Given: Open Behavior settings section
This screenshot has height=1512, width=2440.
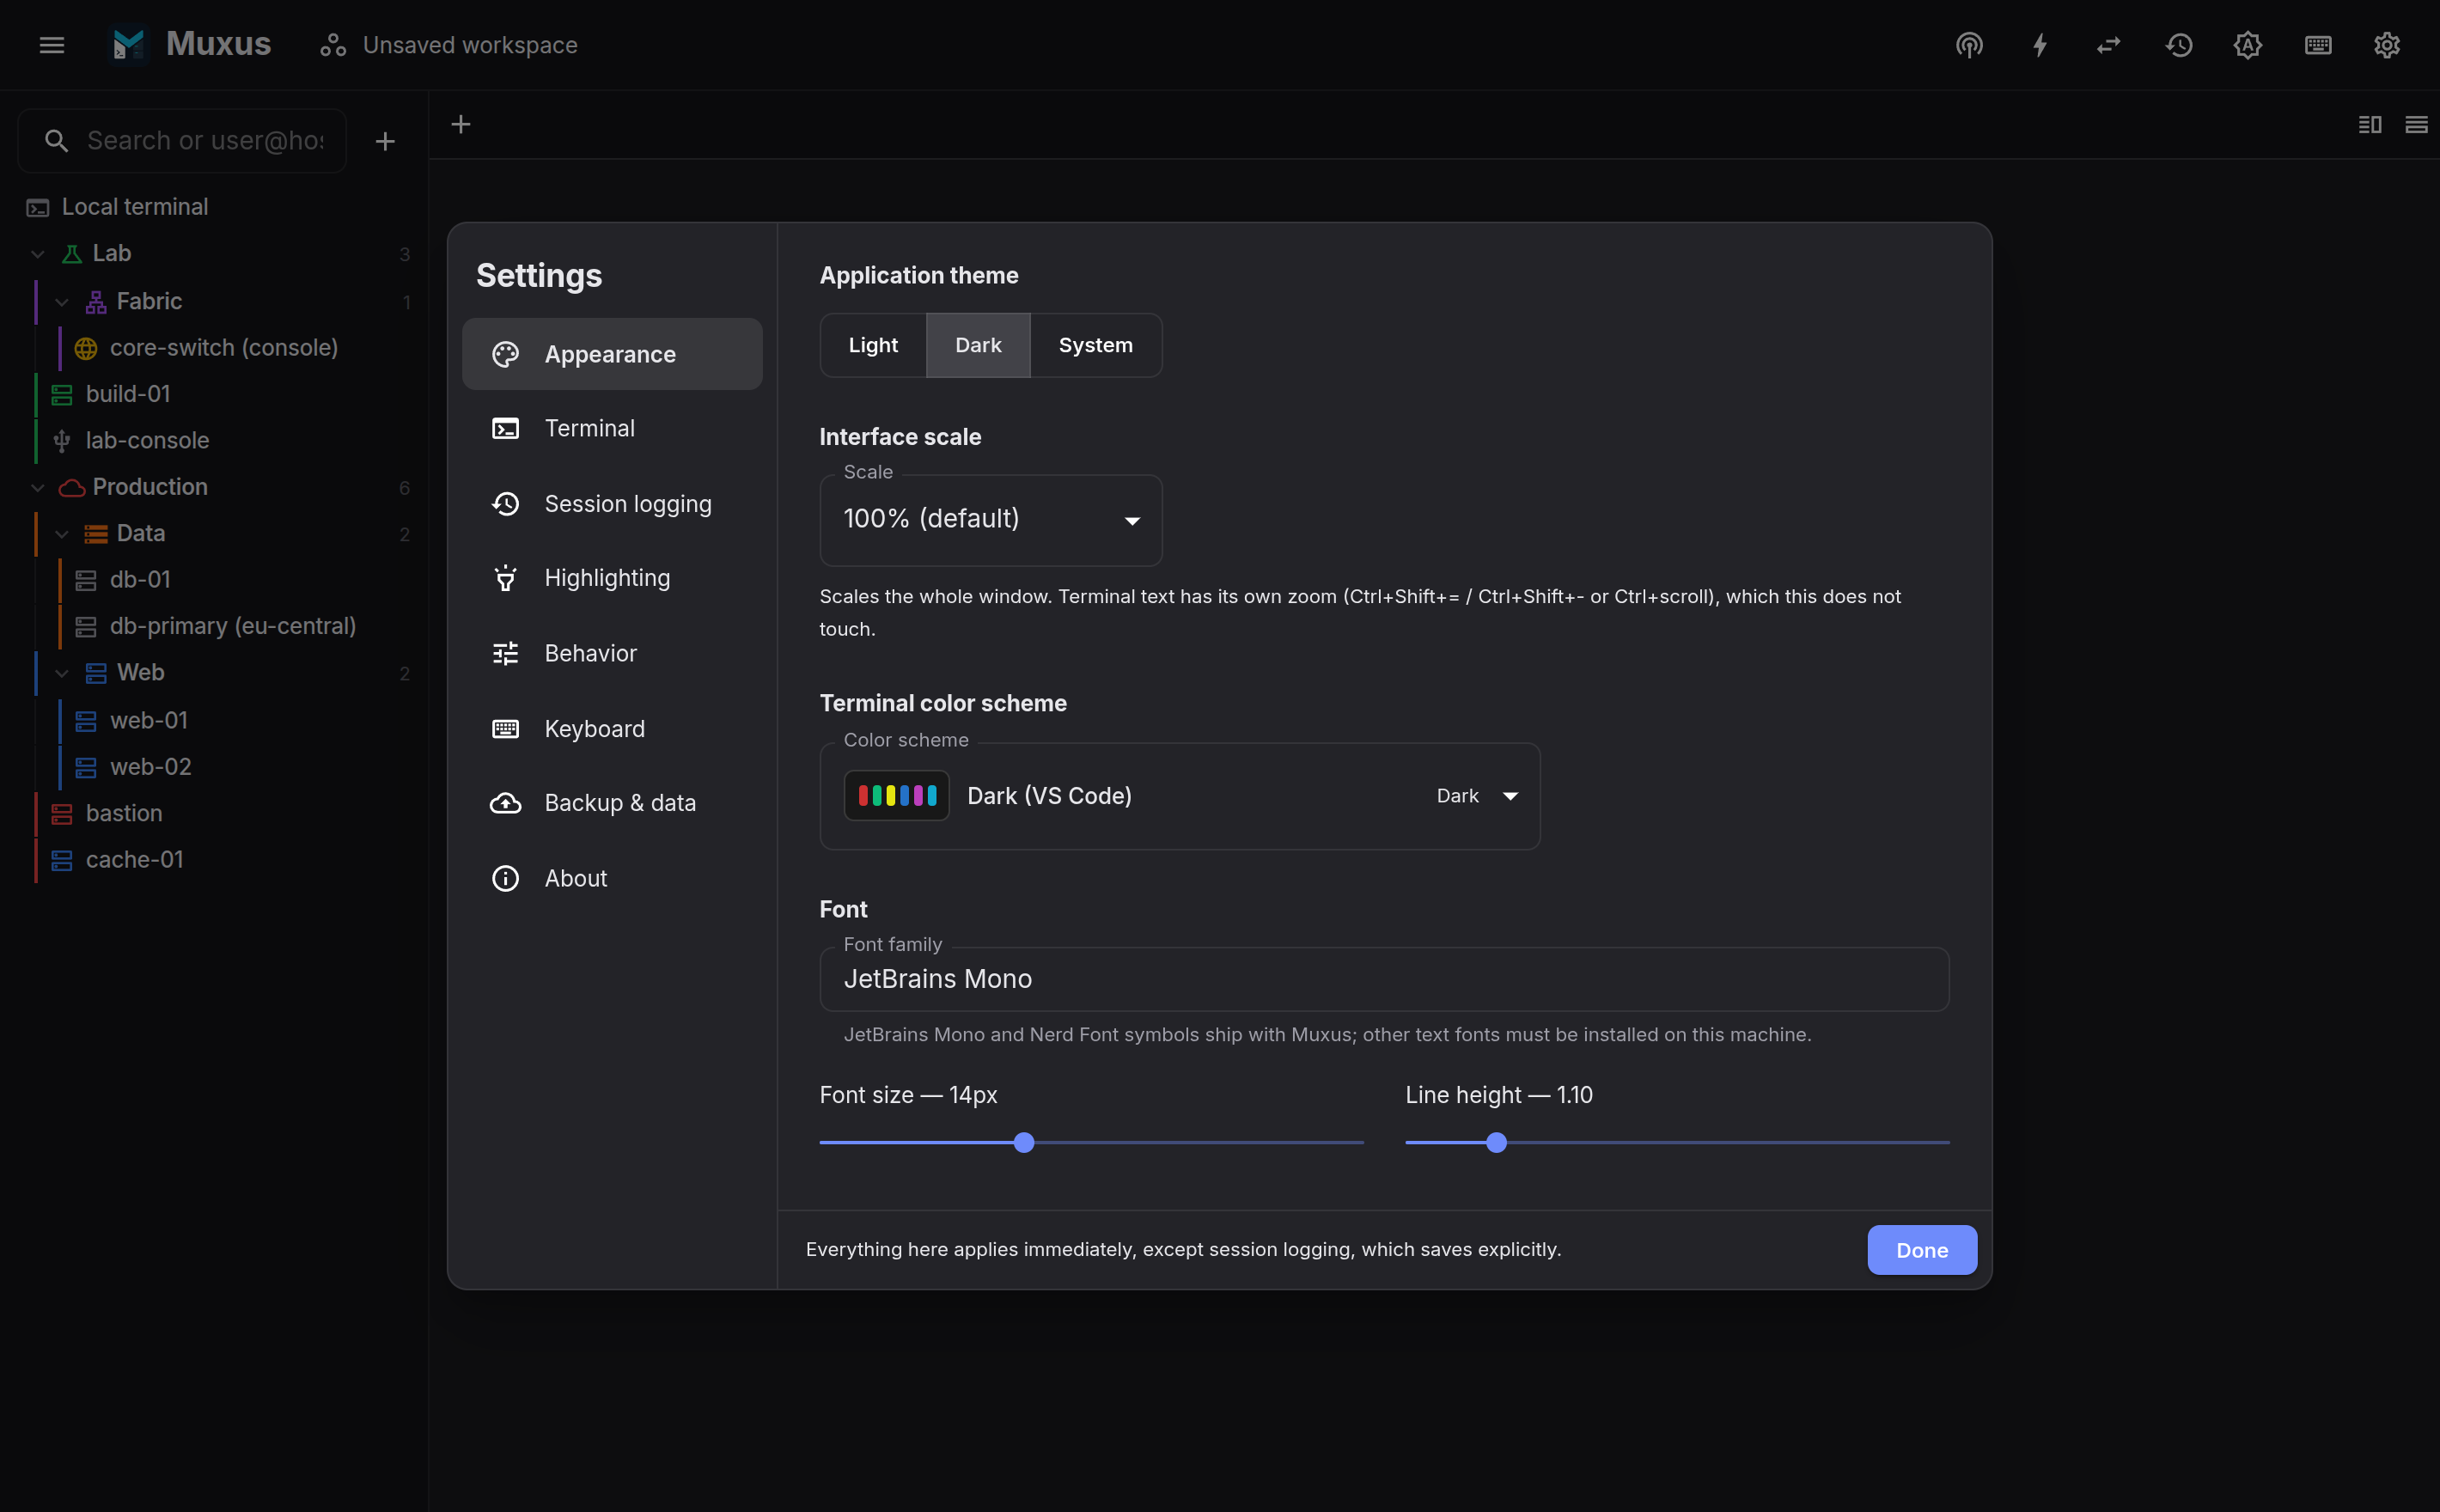Looking at the screenshot, I should [612, 653].
